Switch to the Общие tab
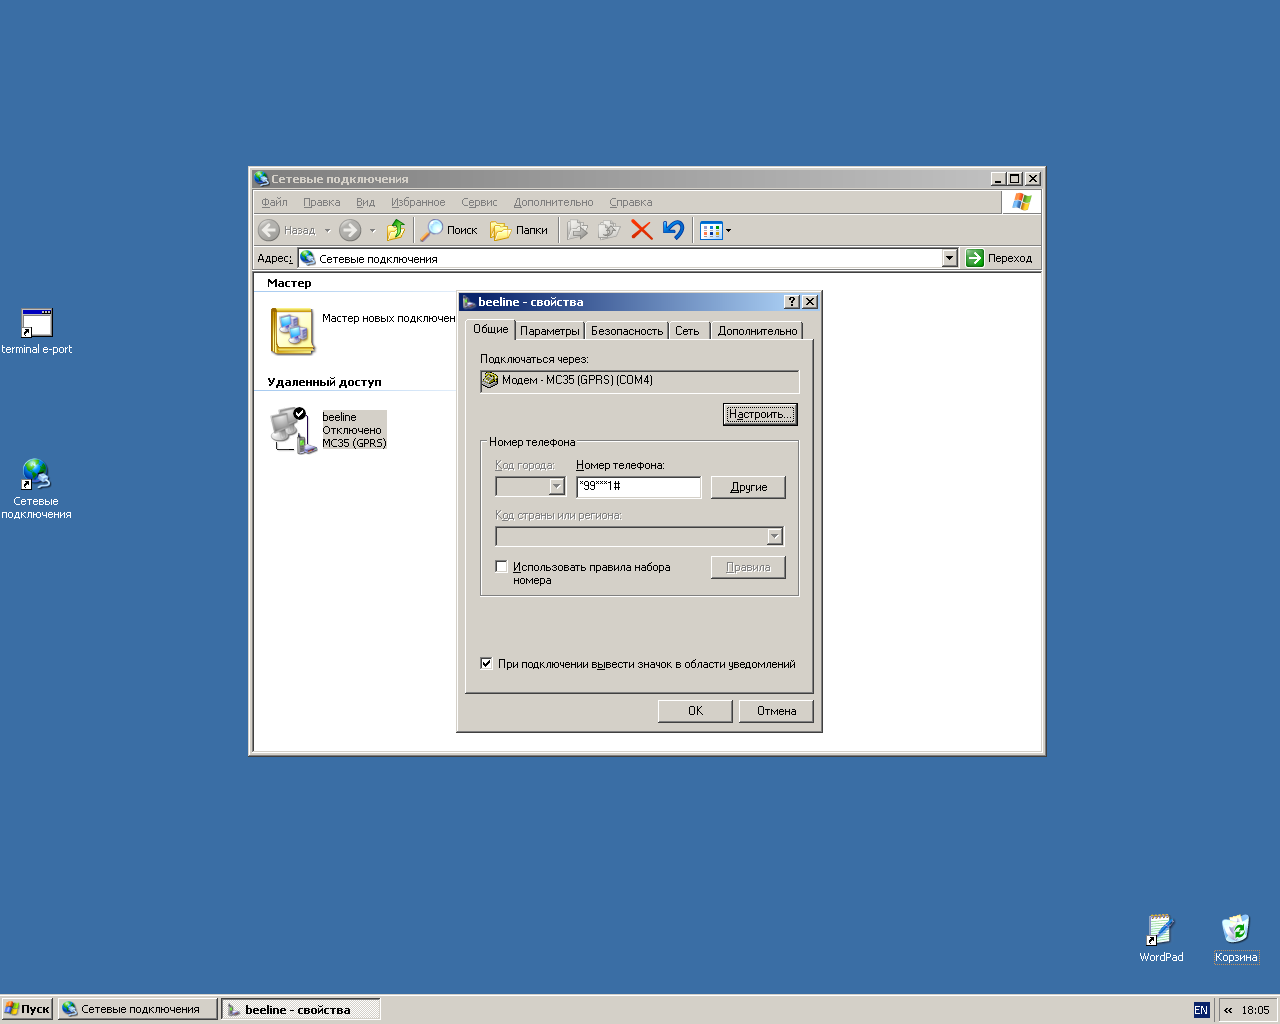Screen dimensions: 1280x1024 (x=490, y=329)
